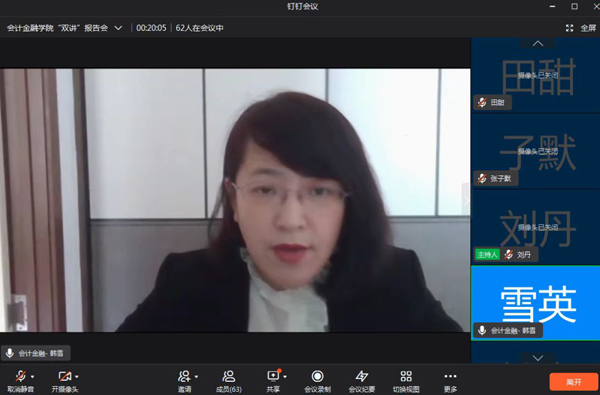Image resolution: width=600 pixels, height=395 pixels.
Task: Open the 更多 more options menu
Action: click(x=450, y=382)
